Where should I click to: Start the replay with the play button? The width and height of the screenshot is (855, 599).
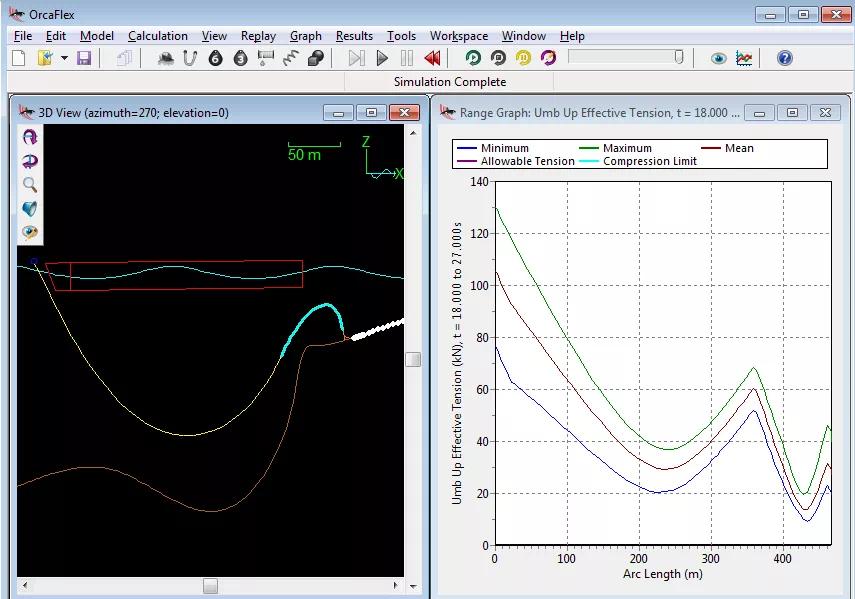coord(382,59)
